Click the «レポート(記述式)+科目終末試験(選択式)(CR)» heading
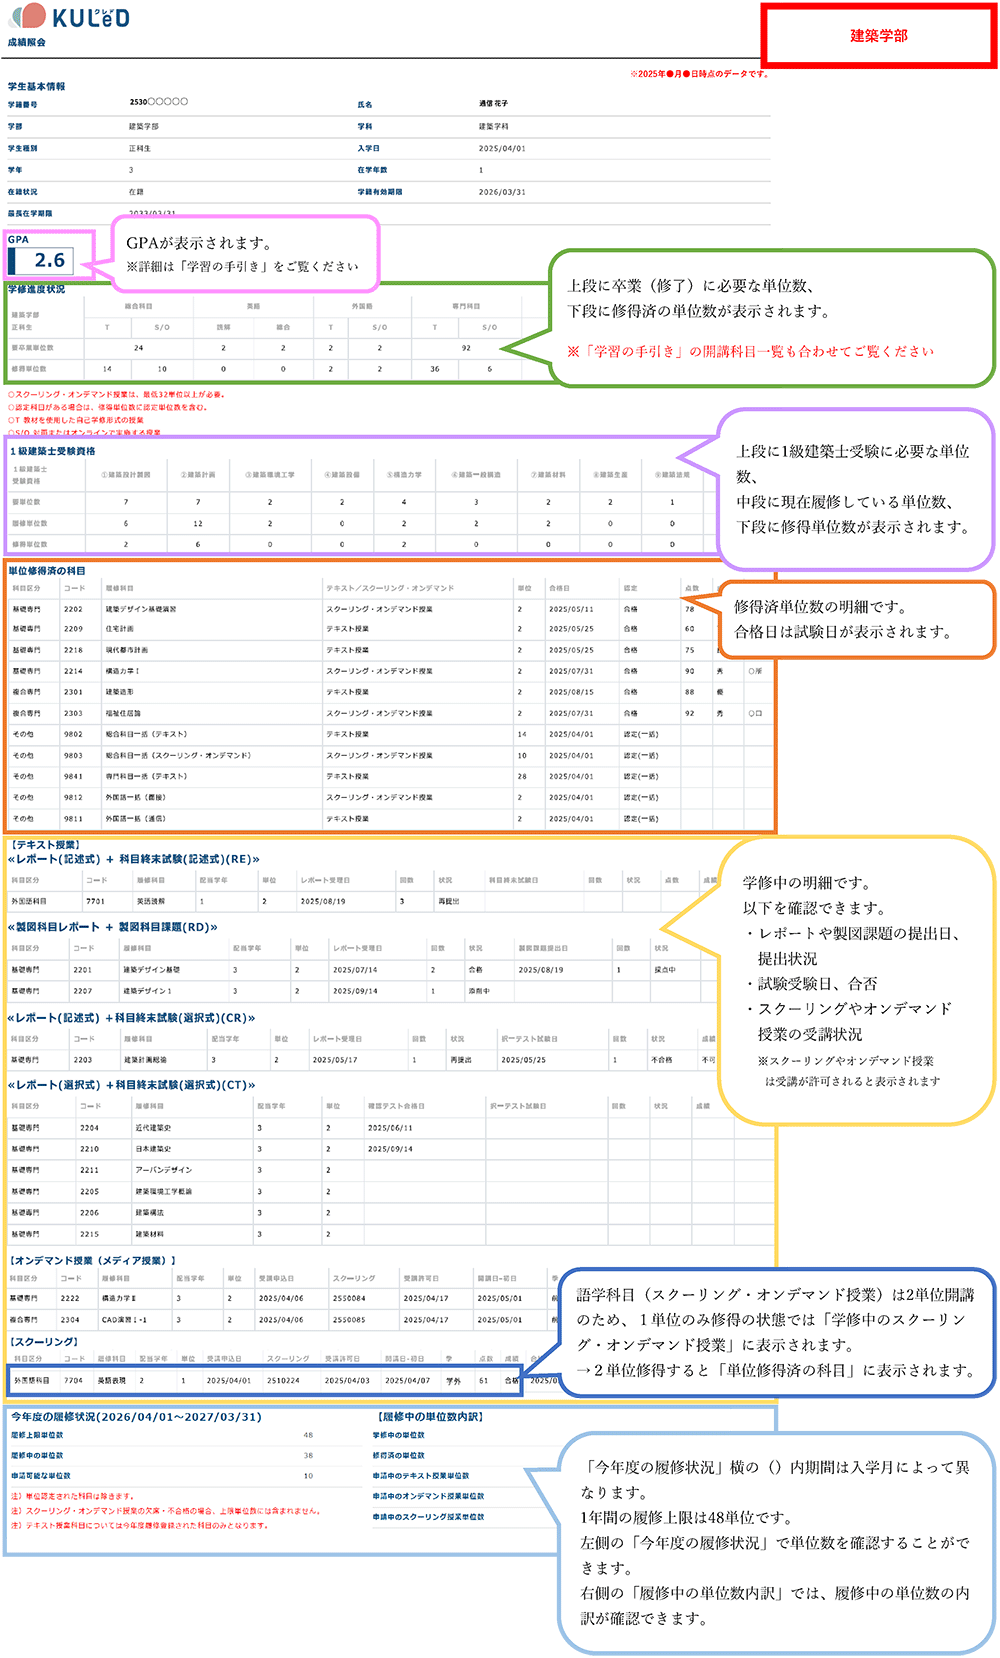 (132, 1018)
